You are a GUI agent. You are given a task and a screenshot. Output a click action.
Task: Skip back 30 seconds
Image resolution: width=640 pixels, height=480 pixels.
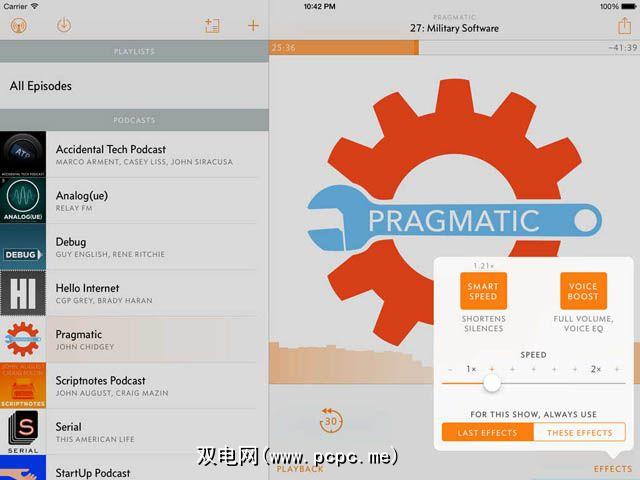(x=331, y=420)
